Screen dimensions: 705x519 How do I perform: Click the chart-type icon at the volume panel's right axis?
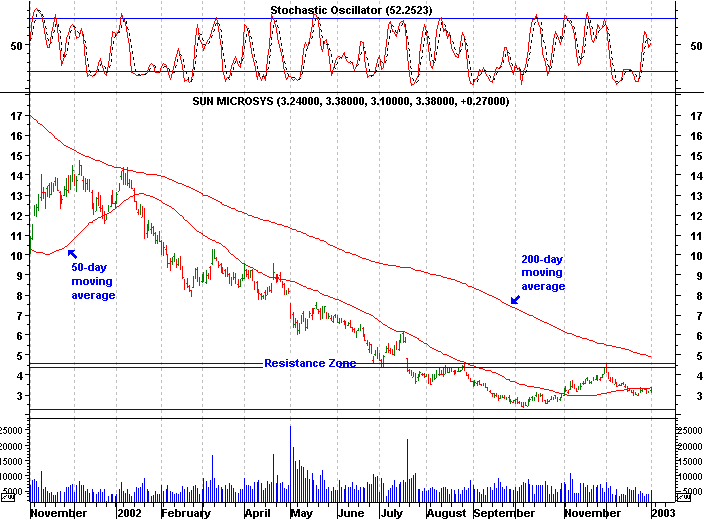tap(683, 497)
